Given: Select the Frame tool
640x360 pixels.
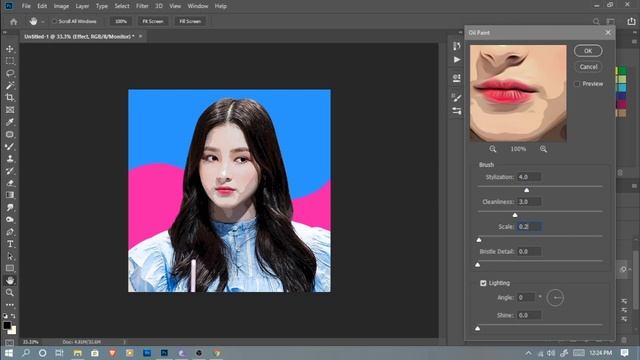Looking at the screenshot, I should point(10,110).
